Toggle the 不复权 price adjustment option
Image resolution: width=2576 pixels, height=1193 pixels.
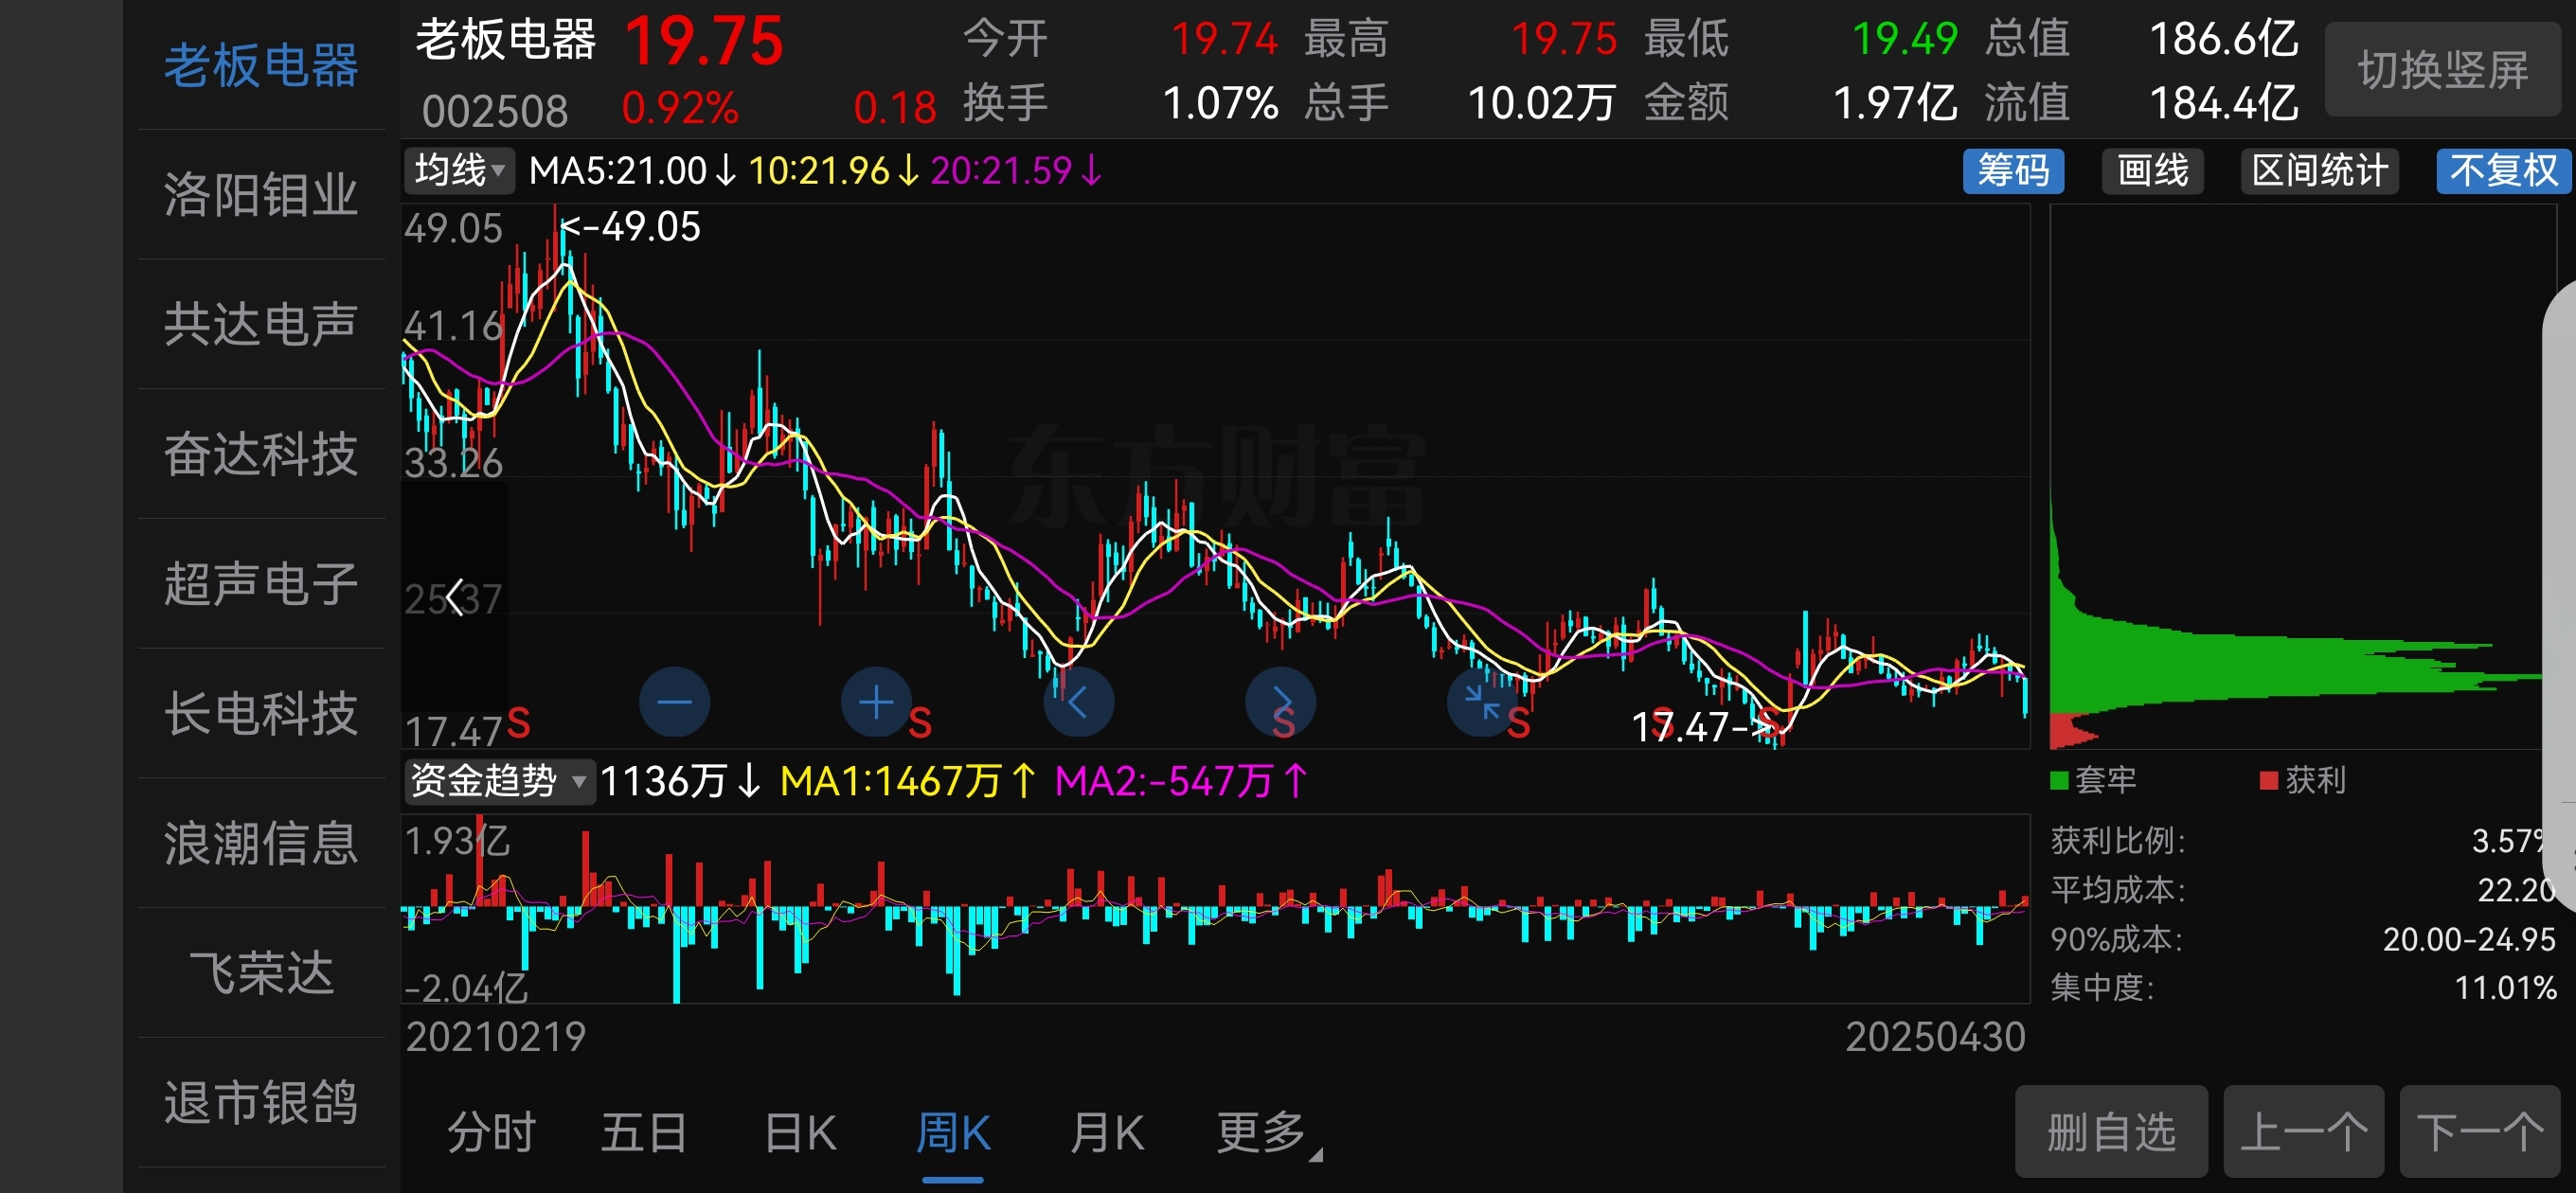2503,170
